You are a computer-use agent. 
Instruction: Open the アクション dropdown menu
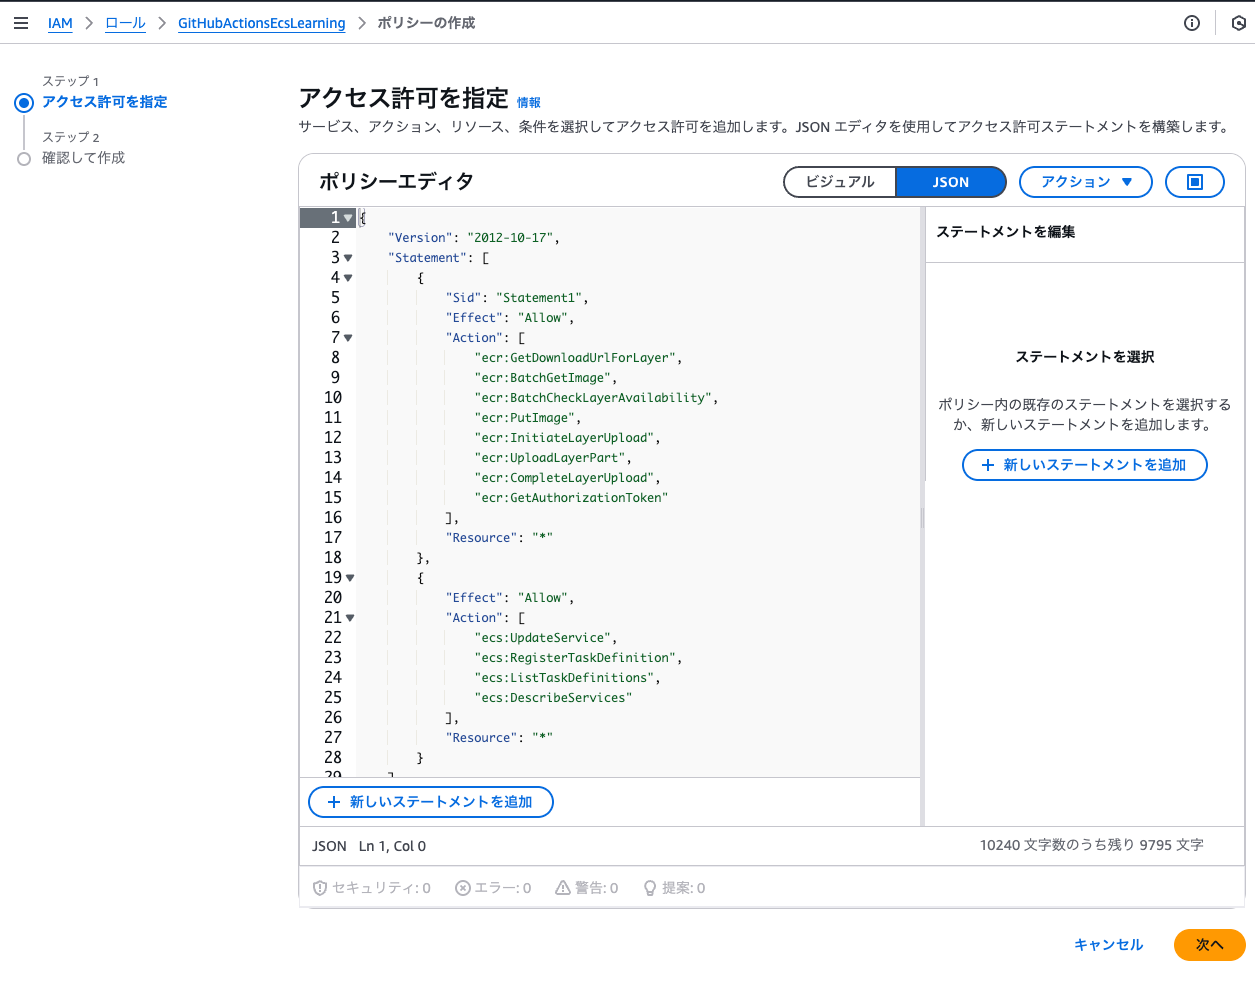(x=1086, y=182)
